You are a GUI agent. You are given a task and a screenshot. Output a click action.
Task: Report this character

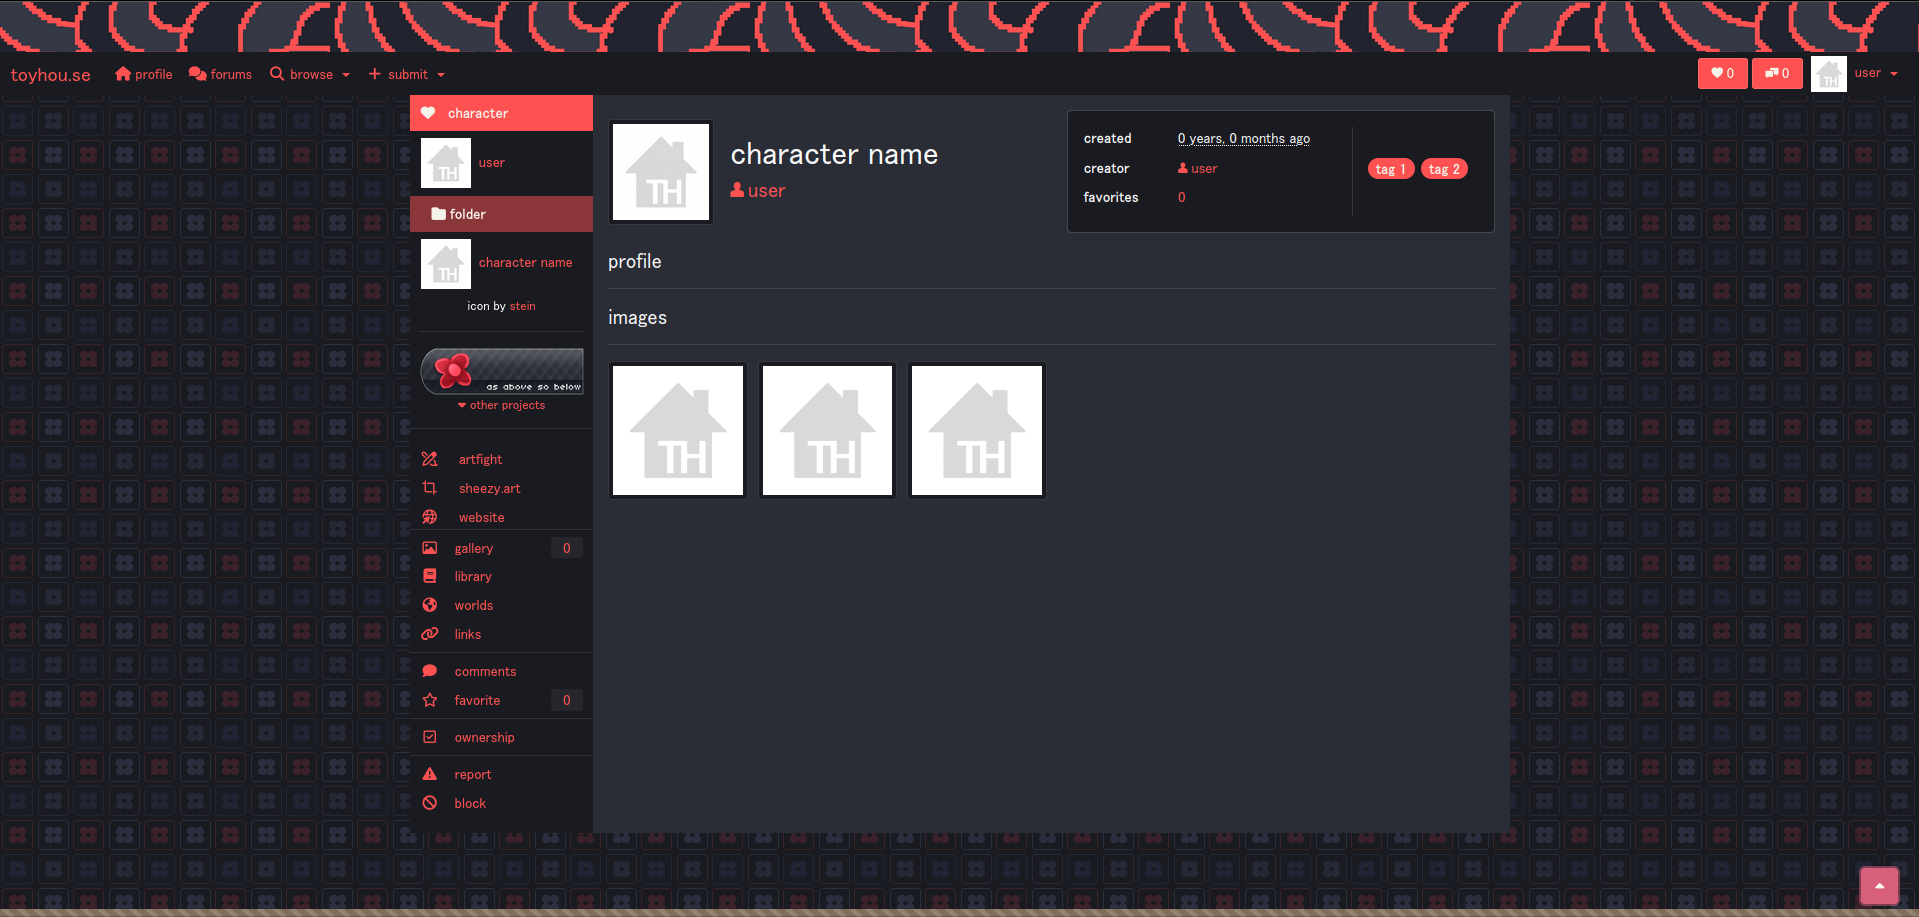(x=472, y=774)
